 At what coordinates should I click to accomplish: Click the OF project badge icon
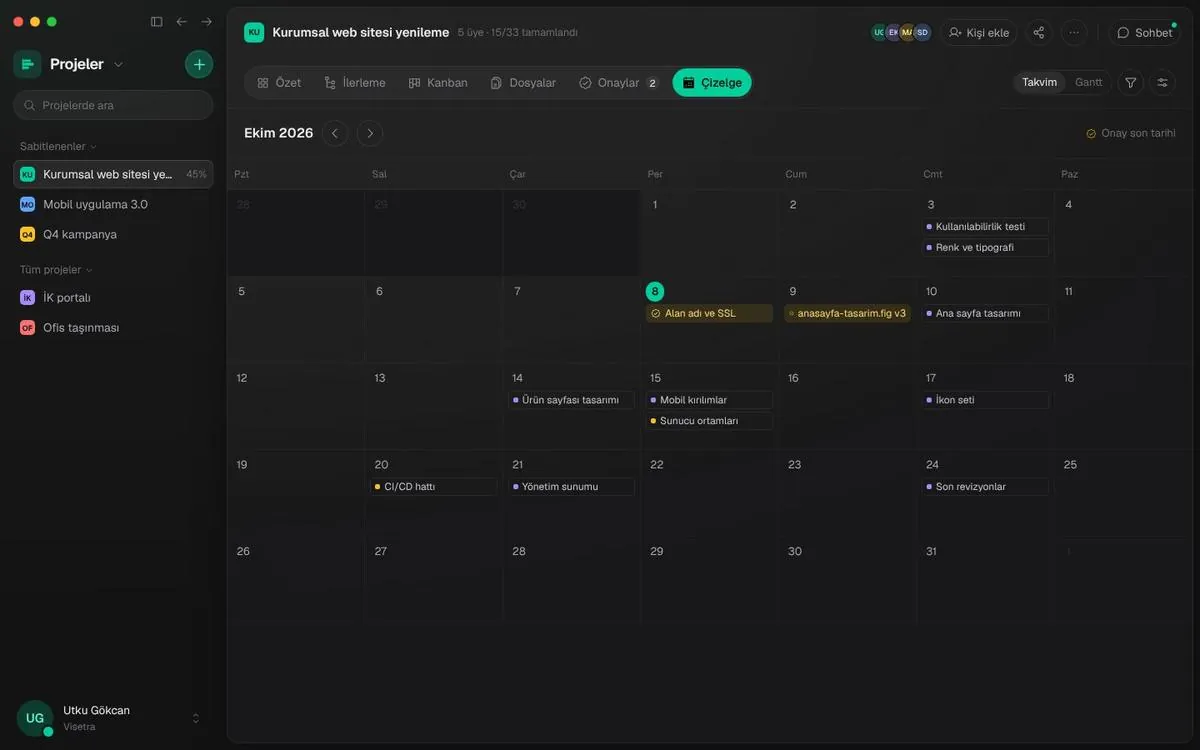[27, 328]
